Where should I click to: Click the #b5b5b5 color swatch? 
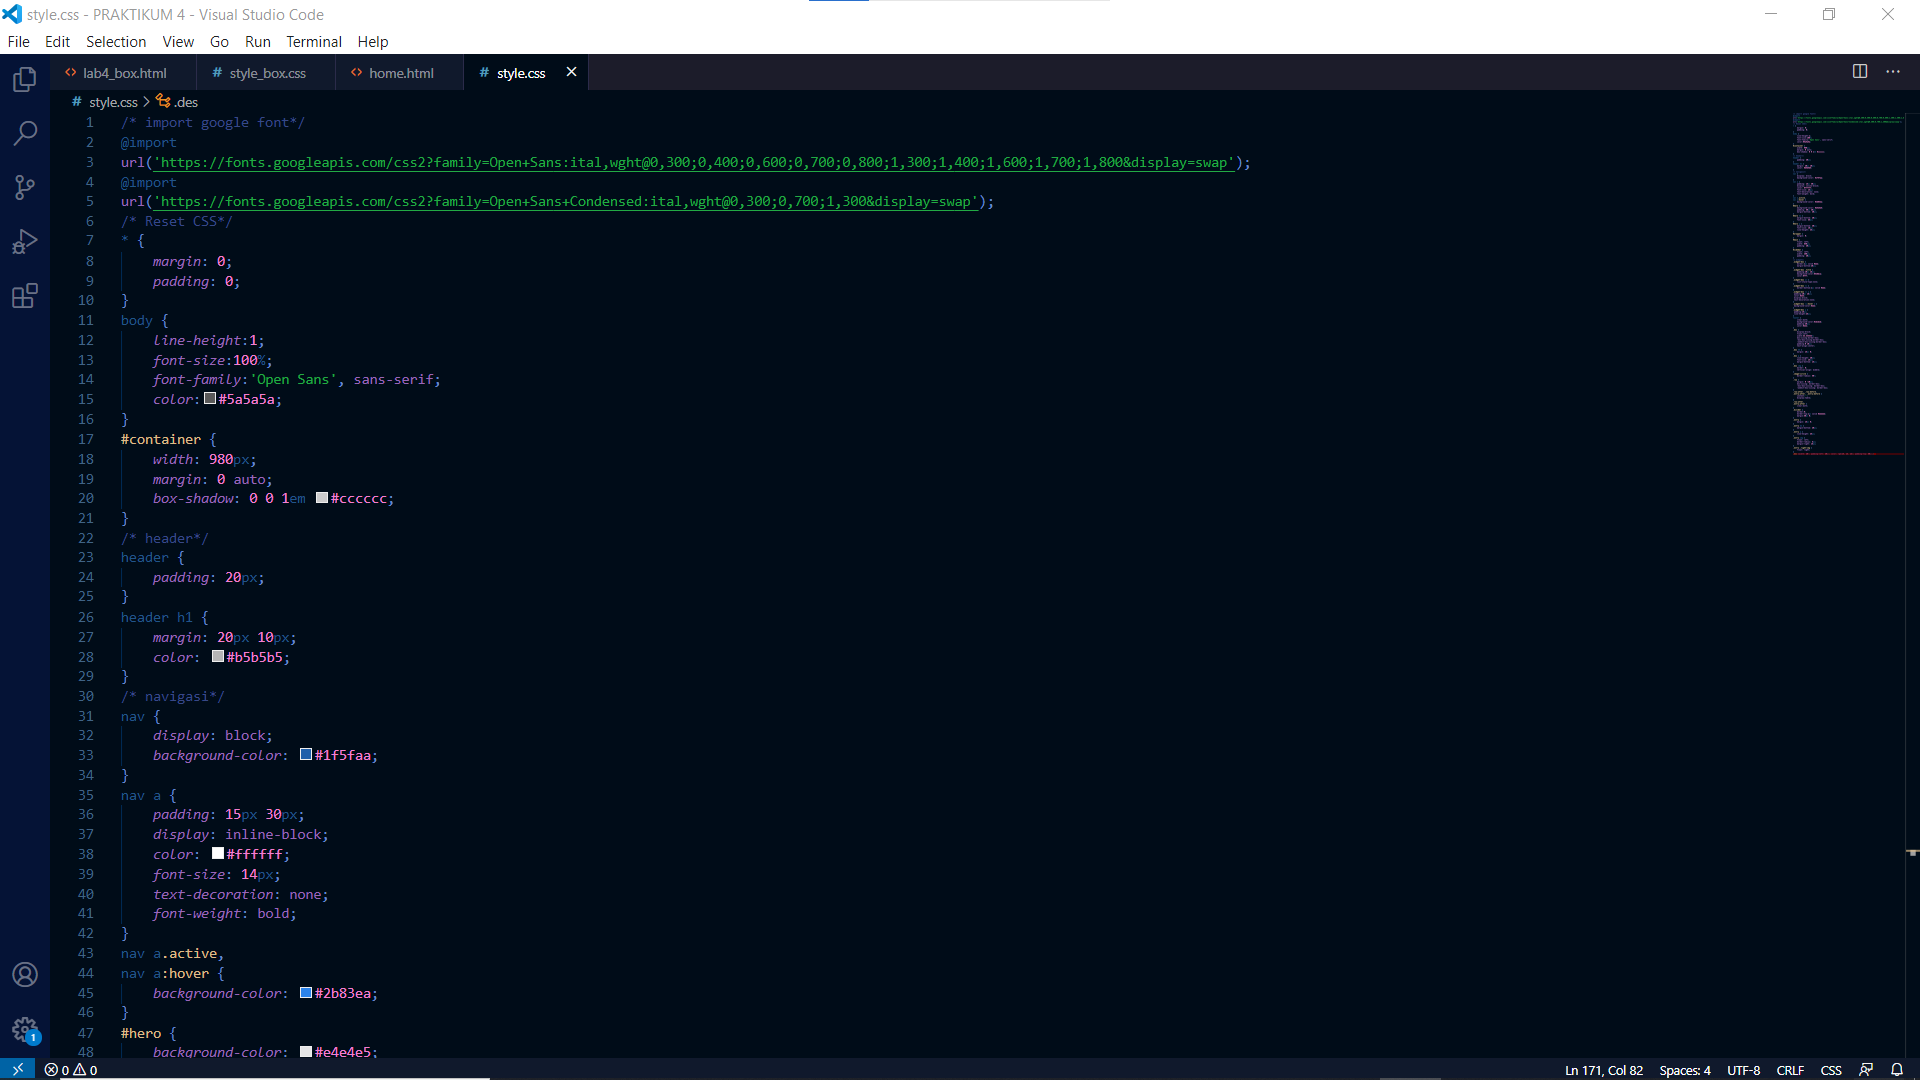coord(218,657)
